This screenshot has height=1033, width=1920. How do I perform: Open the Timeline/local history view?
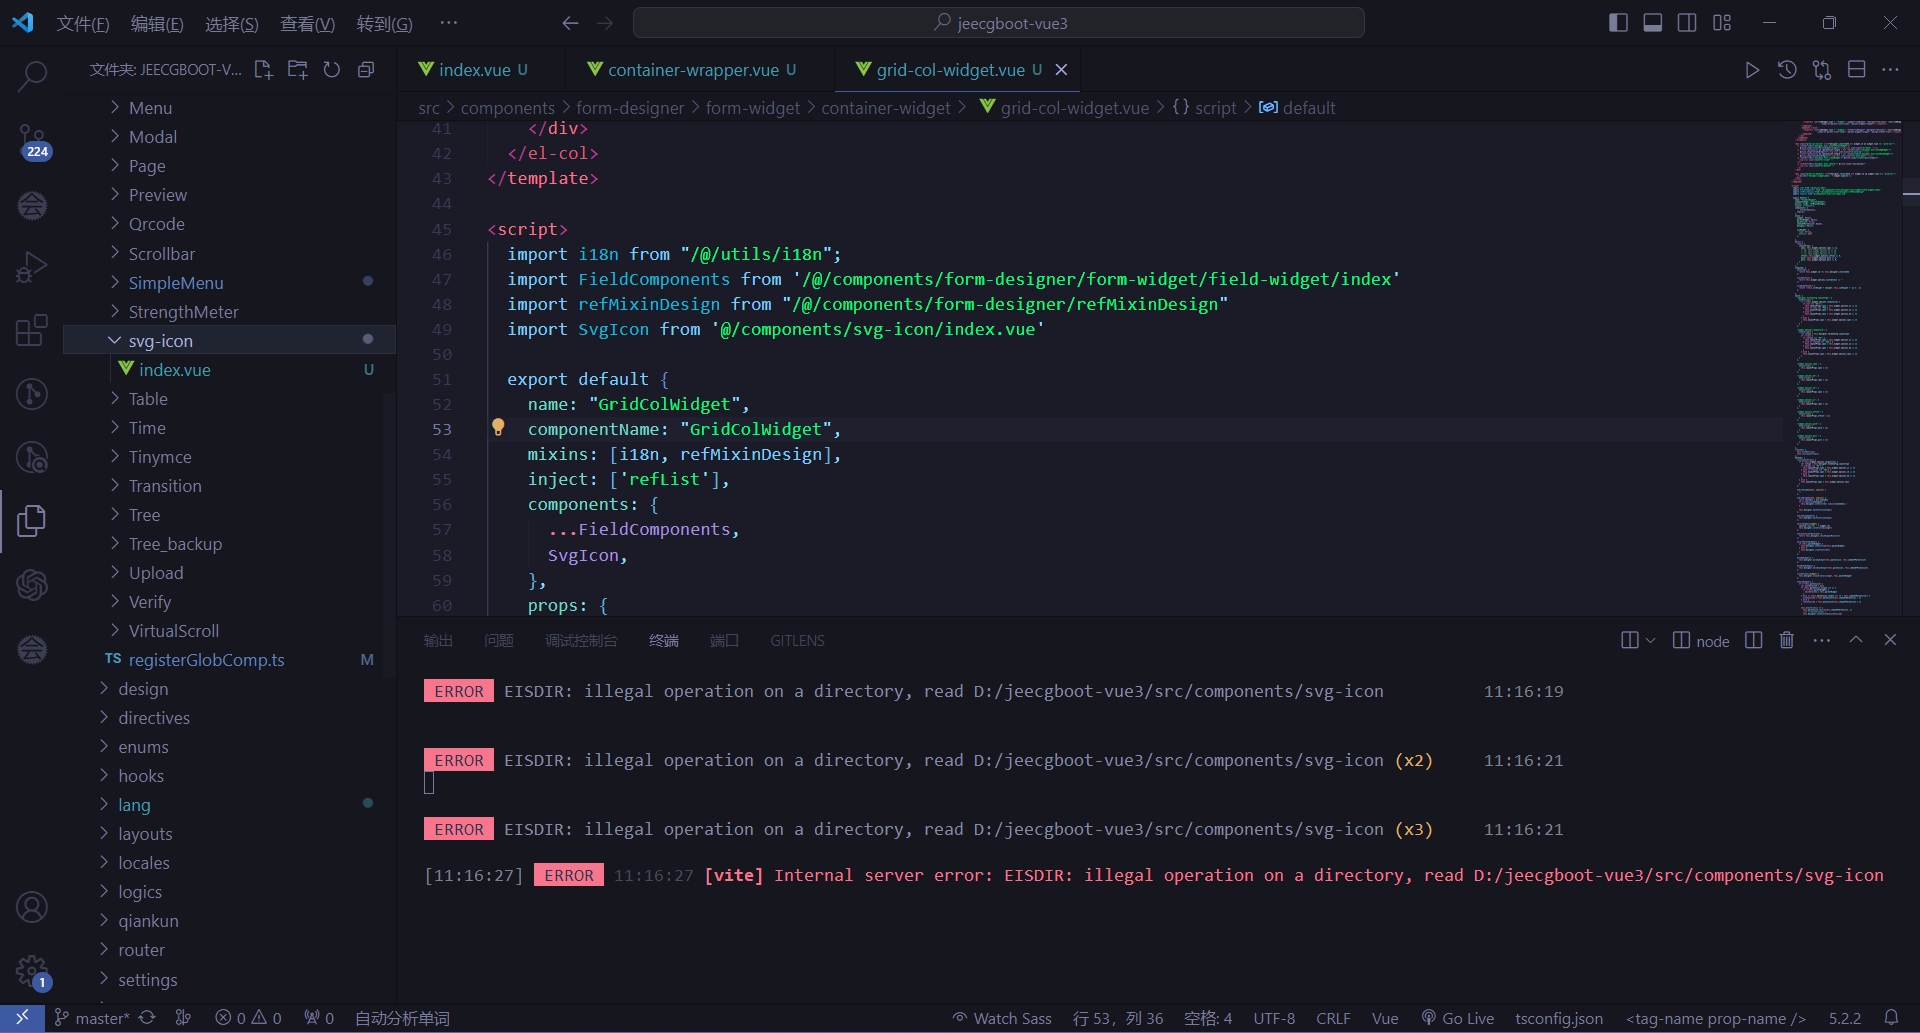click(x=1788, y=69)
